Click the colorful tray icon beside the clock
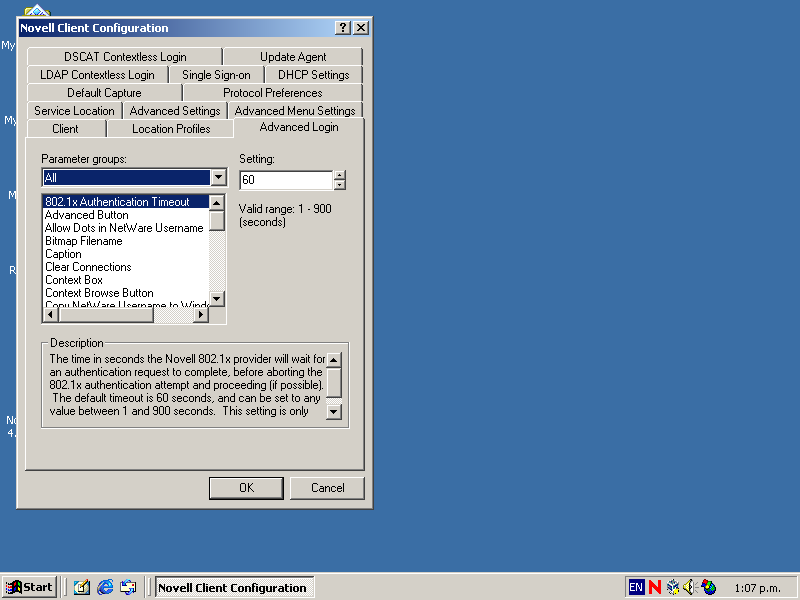 [709, 587]
